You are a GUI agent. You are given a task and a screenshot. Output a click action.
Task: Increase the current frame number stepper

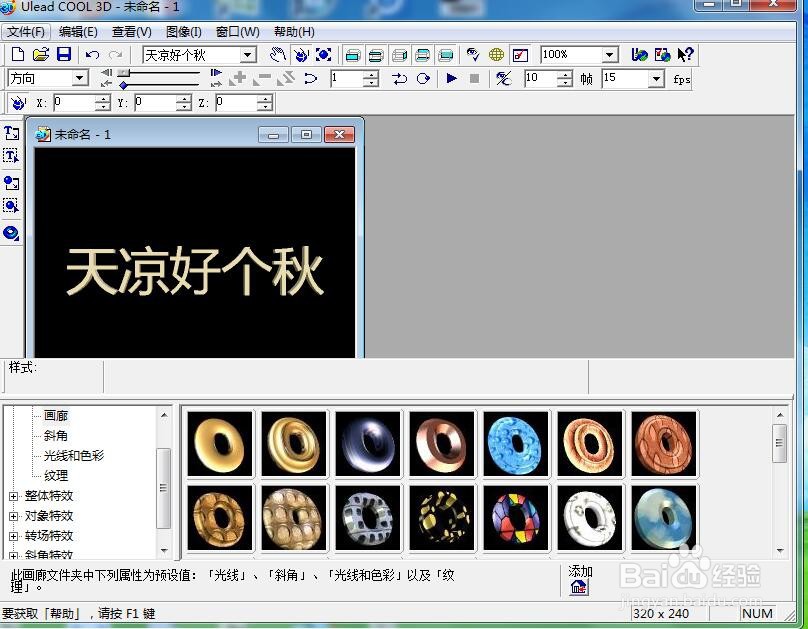[371, 75]
